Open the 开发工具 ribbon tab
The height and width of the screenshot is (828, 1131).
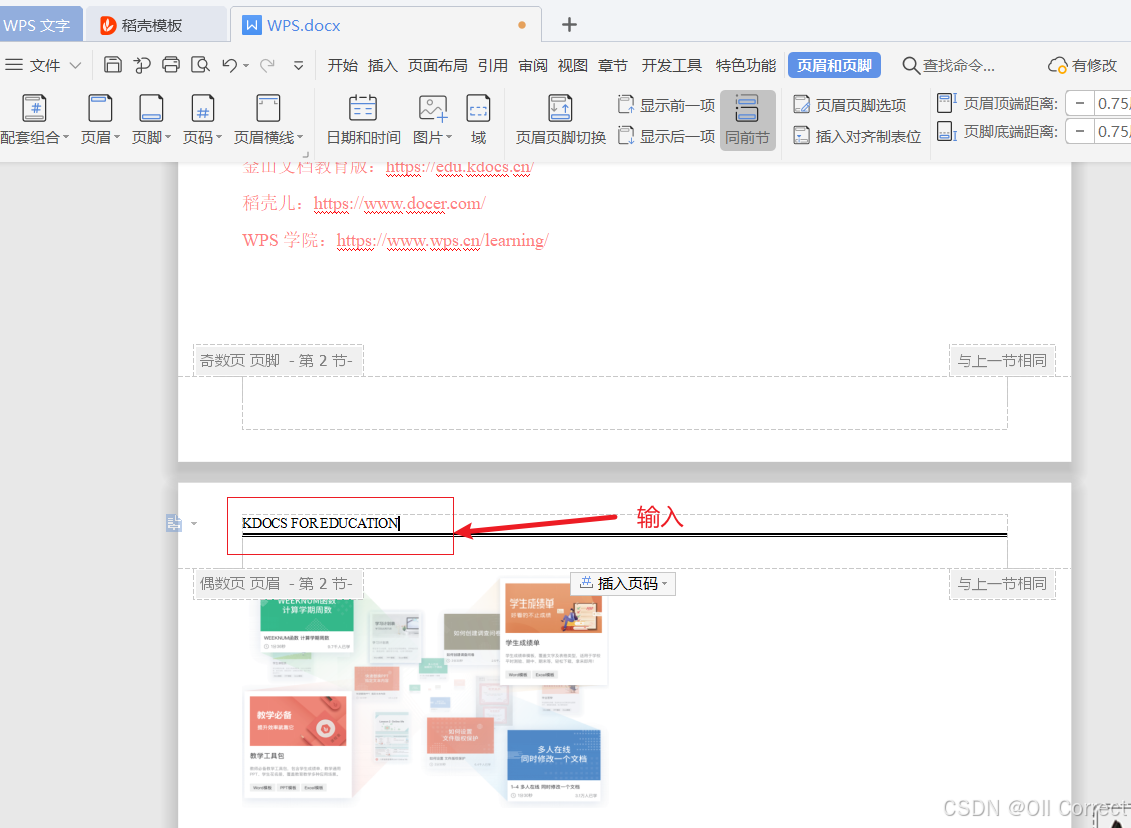[x=672, y=66]
